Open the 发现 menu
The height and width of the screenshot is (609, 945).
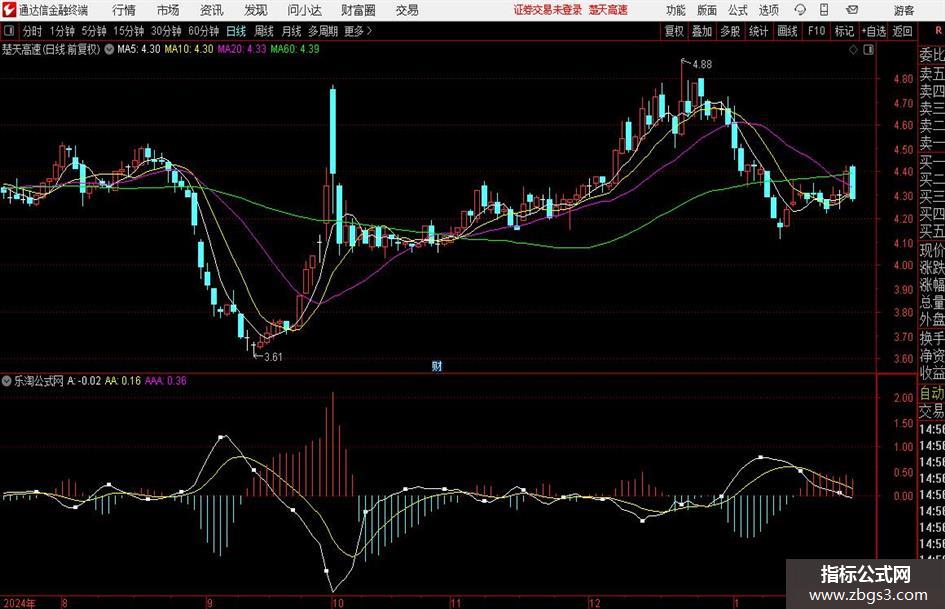[256, 10]
